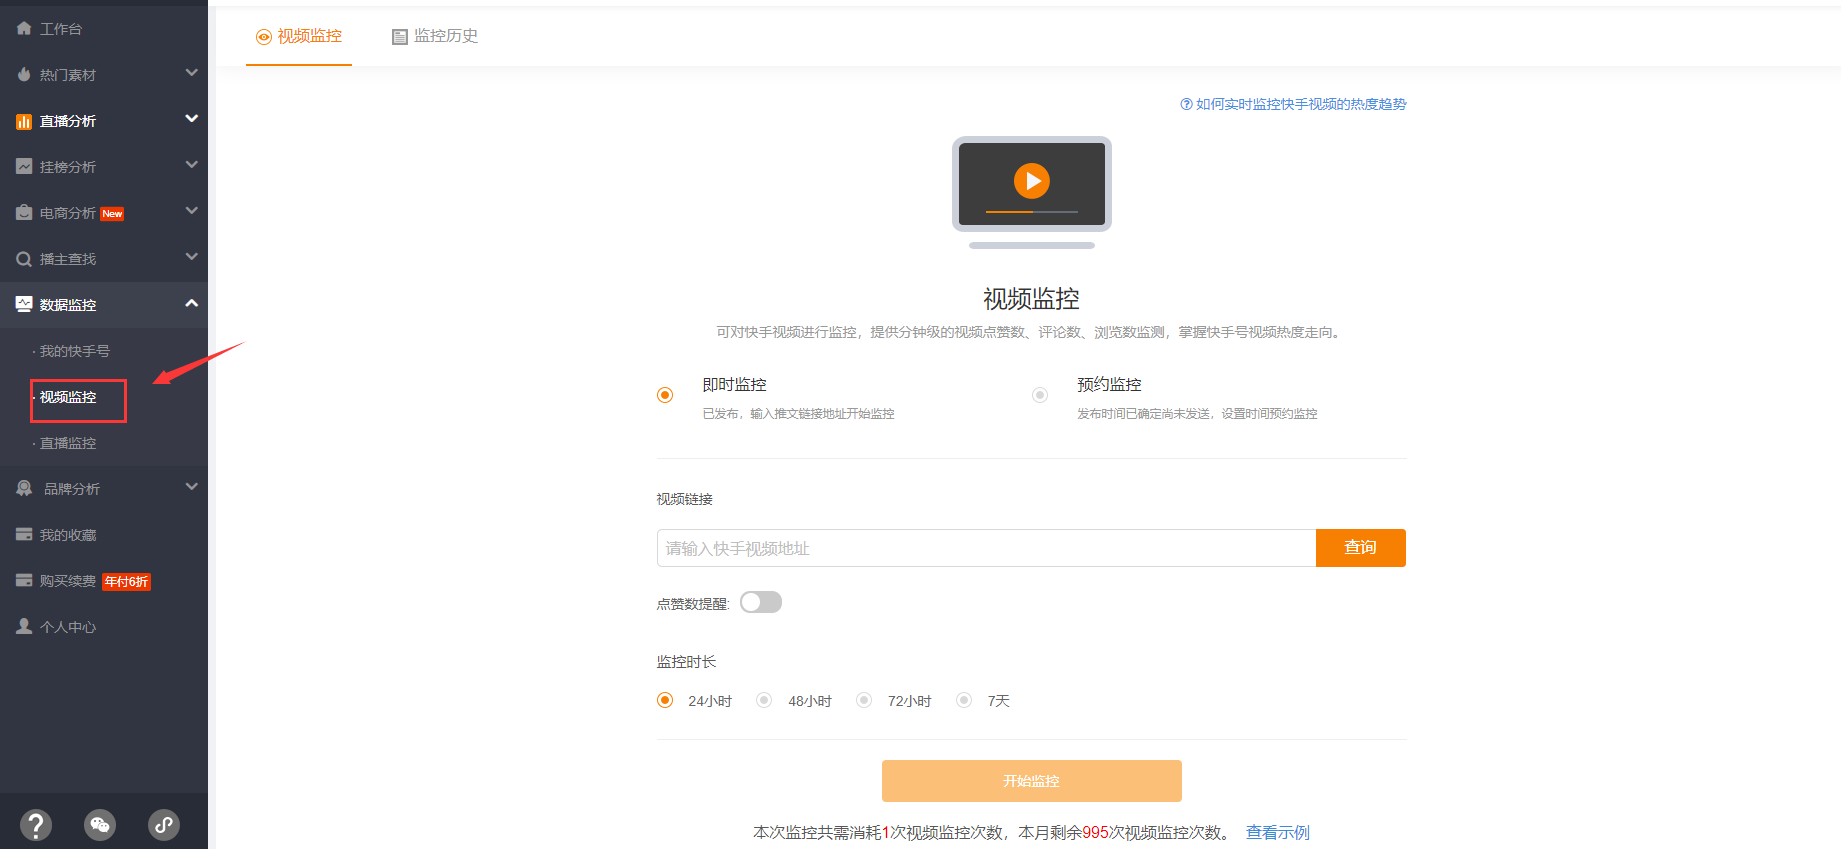Click the 年付6折 discount badge
Screen dimensions: 1841x849
coord(126,582)
